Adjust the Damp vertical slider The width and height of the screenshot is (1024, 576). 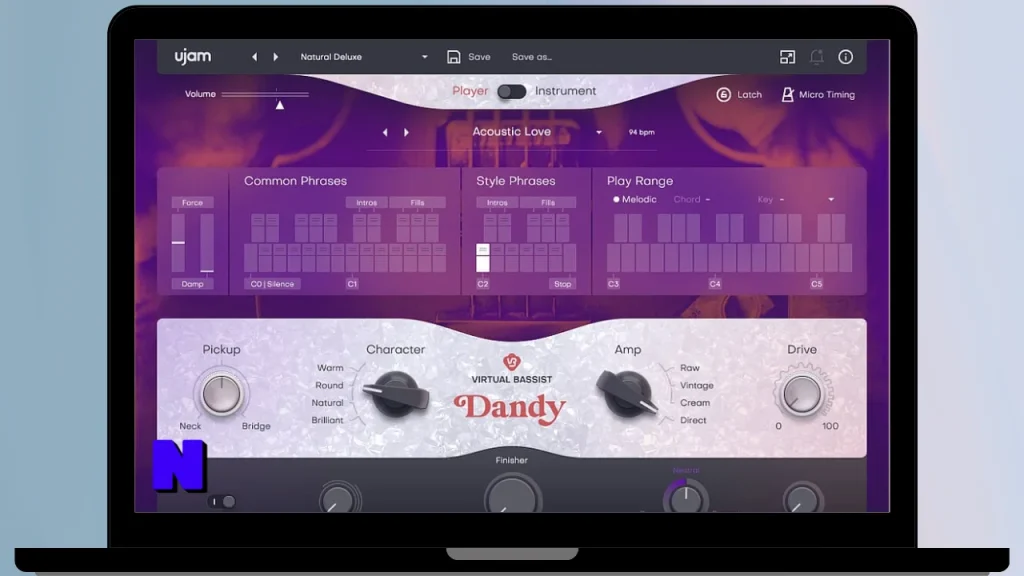click(207, 242)
